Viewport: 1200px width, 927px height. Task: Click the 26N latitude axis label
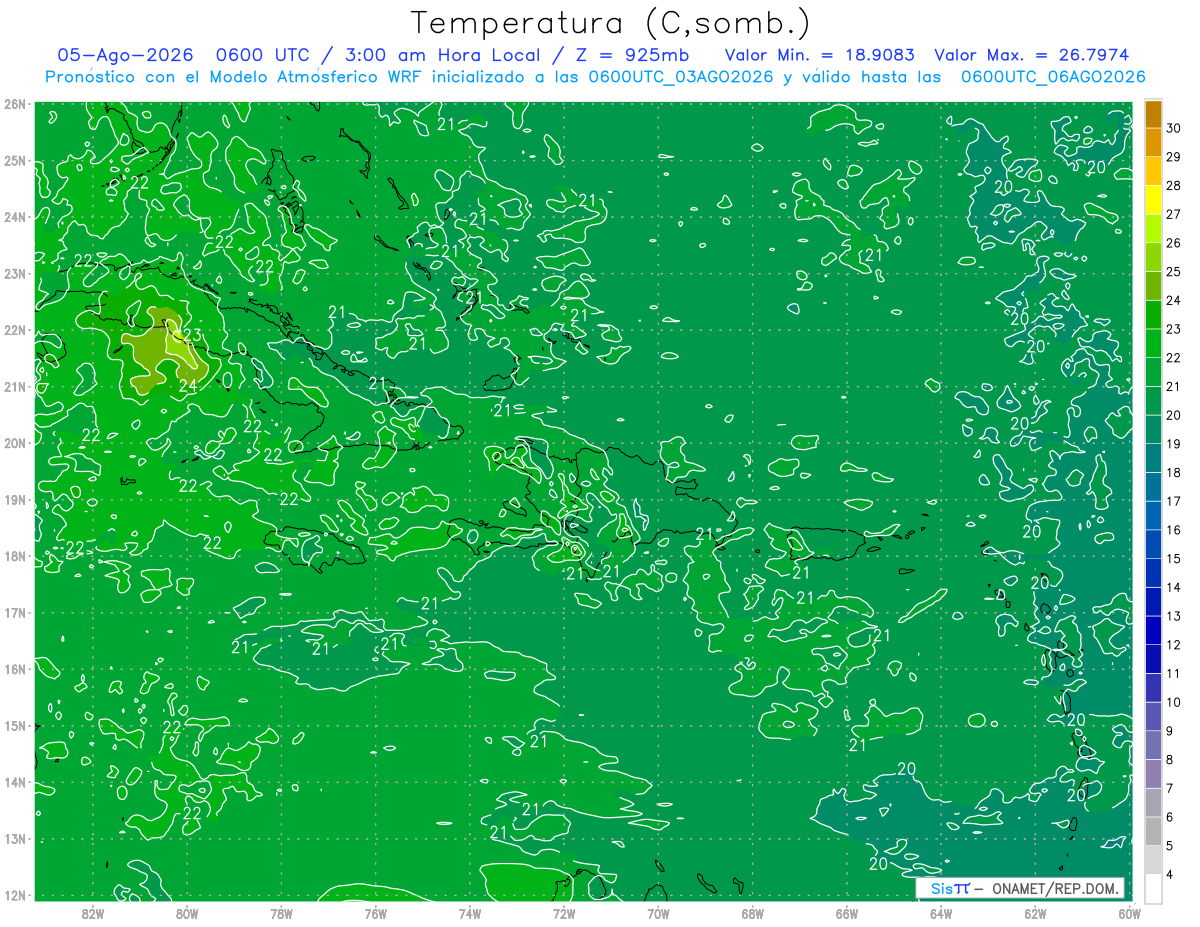click(x=15, y=104)
